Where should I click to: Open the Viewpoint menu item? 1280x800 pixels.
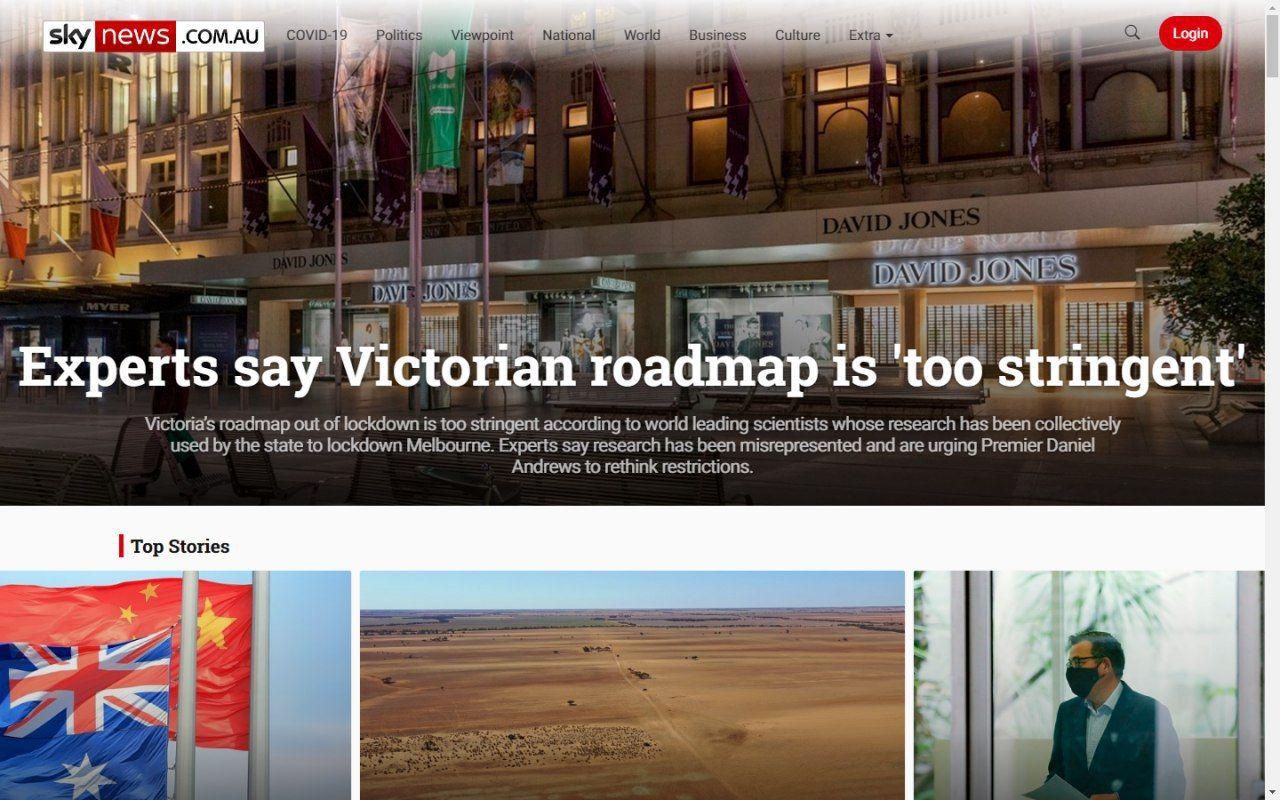(482, 35)
